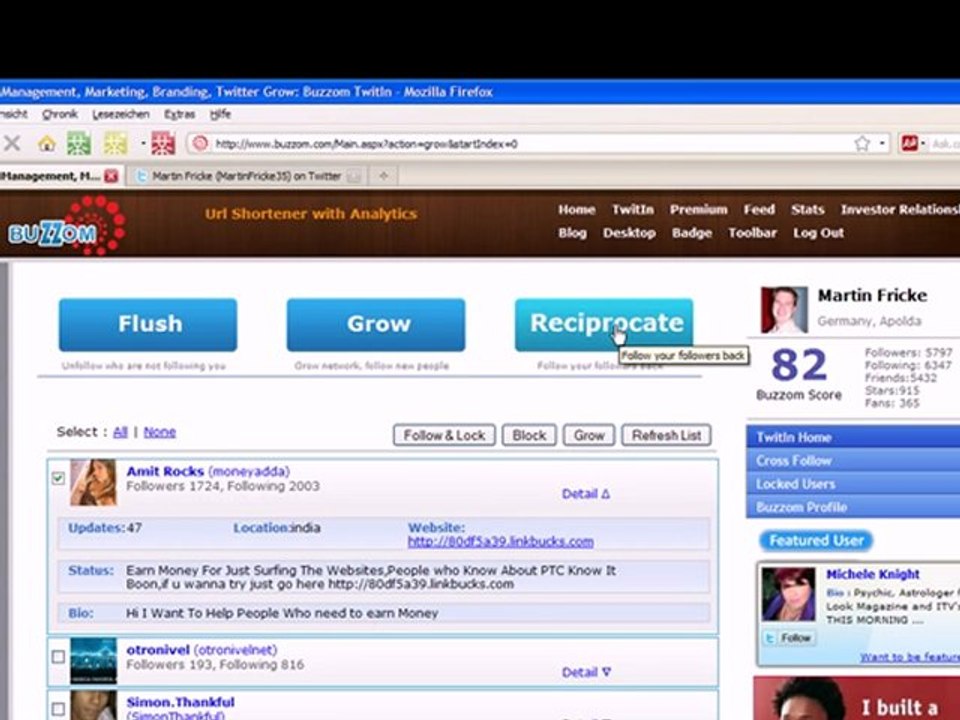Open the Premium nav link
This screenshot has width=960, height=720.
click(x=698, y=209)
